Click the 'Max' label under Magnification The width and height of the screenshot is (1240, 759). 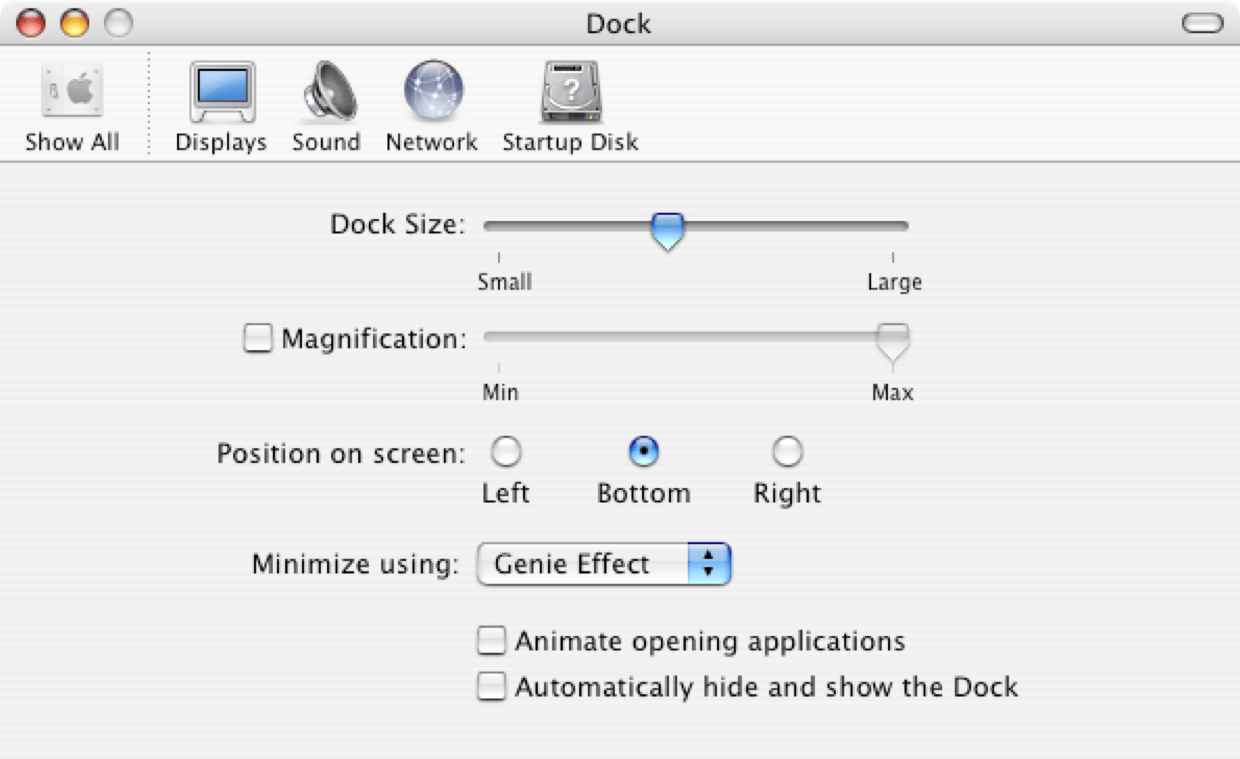pos(893,392)
